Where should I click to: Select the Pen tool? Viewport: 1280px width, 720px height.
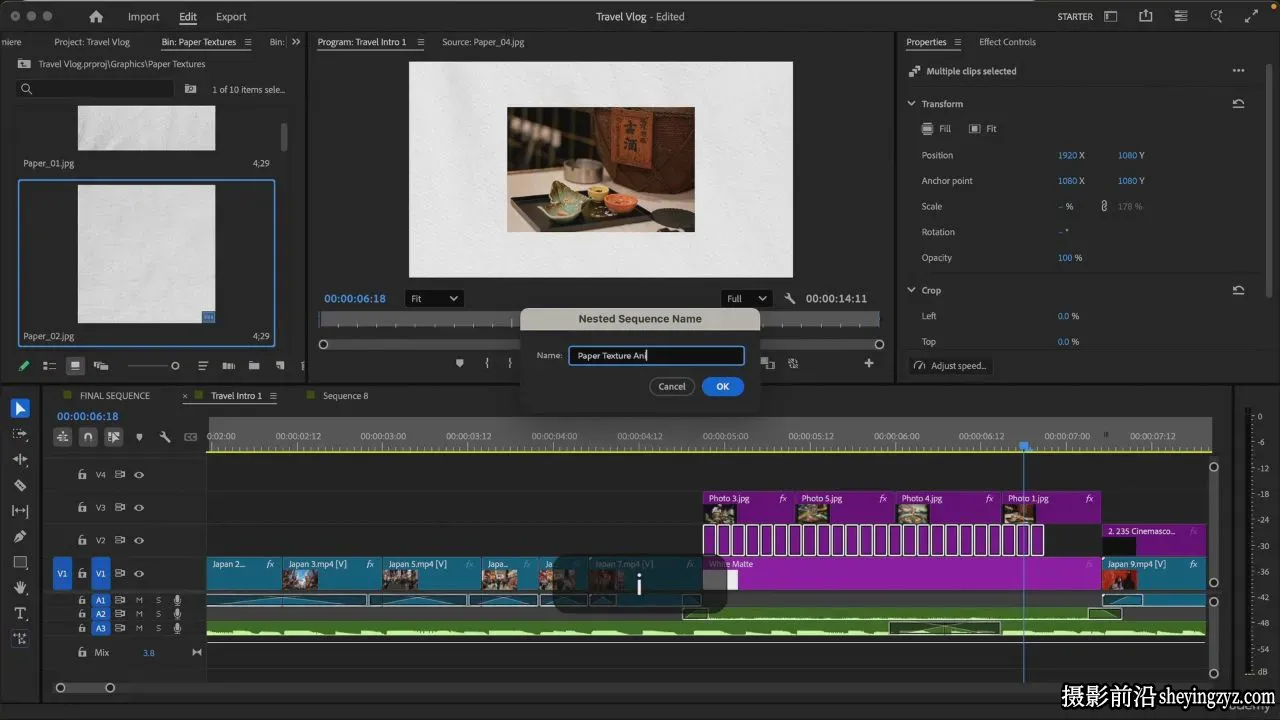click(20, 537)
